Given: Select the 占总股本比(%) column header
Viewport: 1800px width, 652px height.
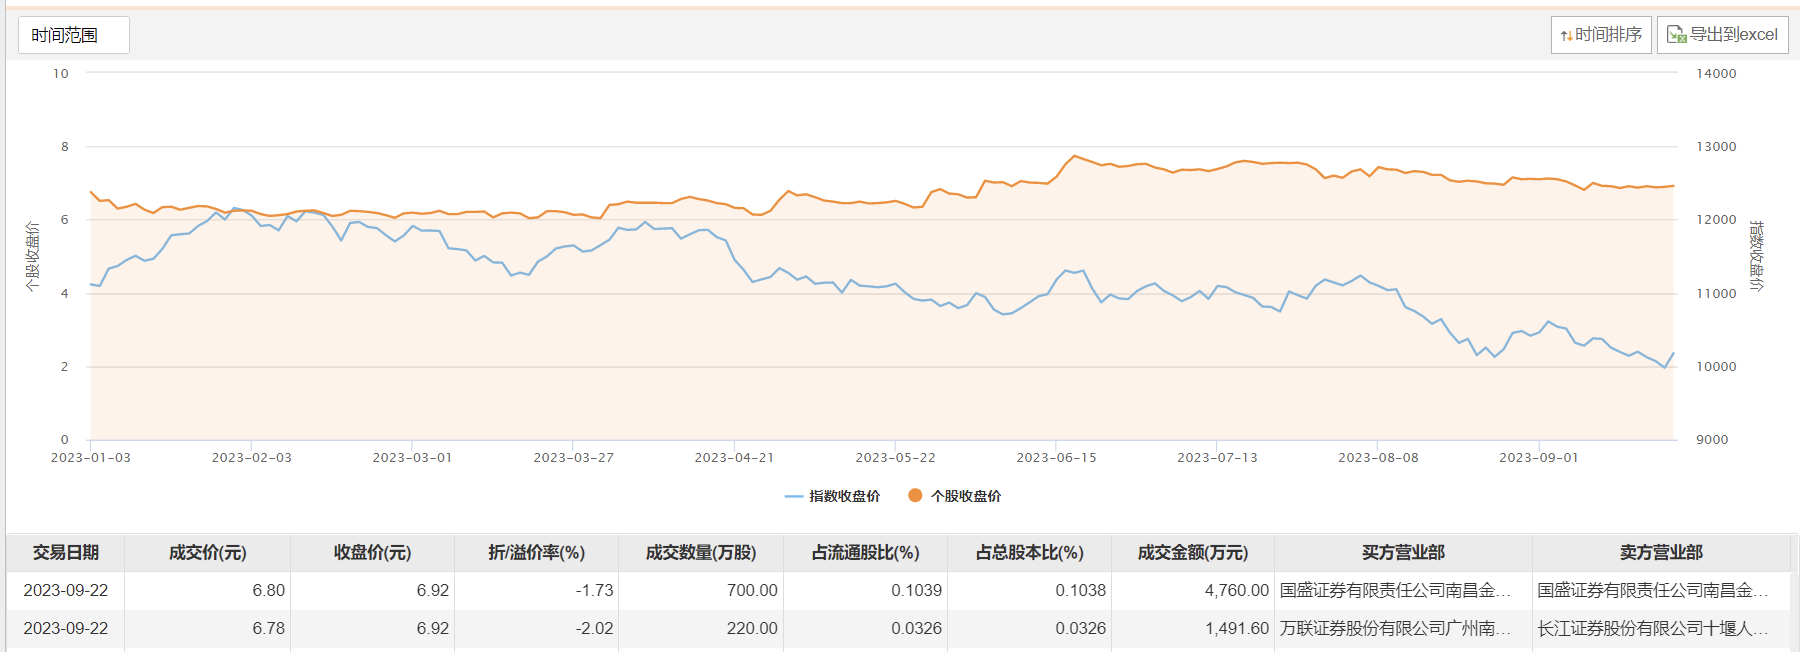Looking at the screenshot, I should point(1029,553).
